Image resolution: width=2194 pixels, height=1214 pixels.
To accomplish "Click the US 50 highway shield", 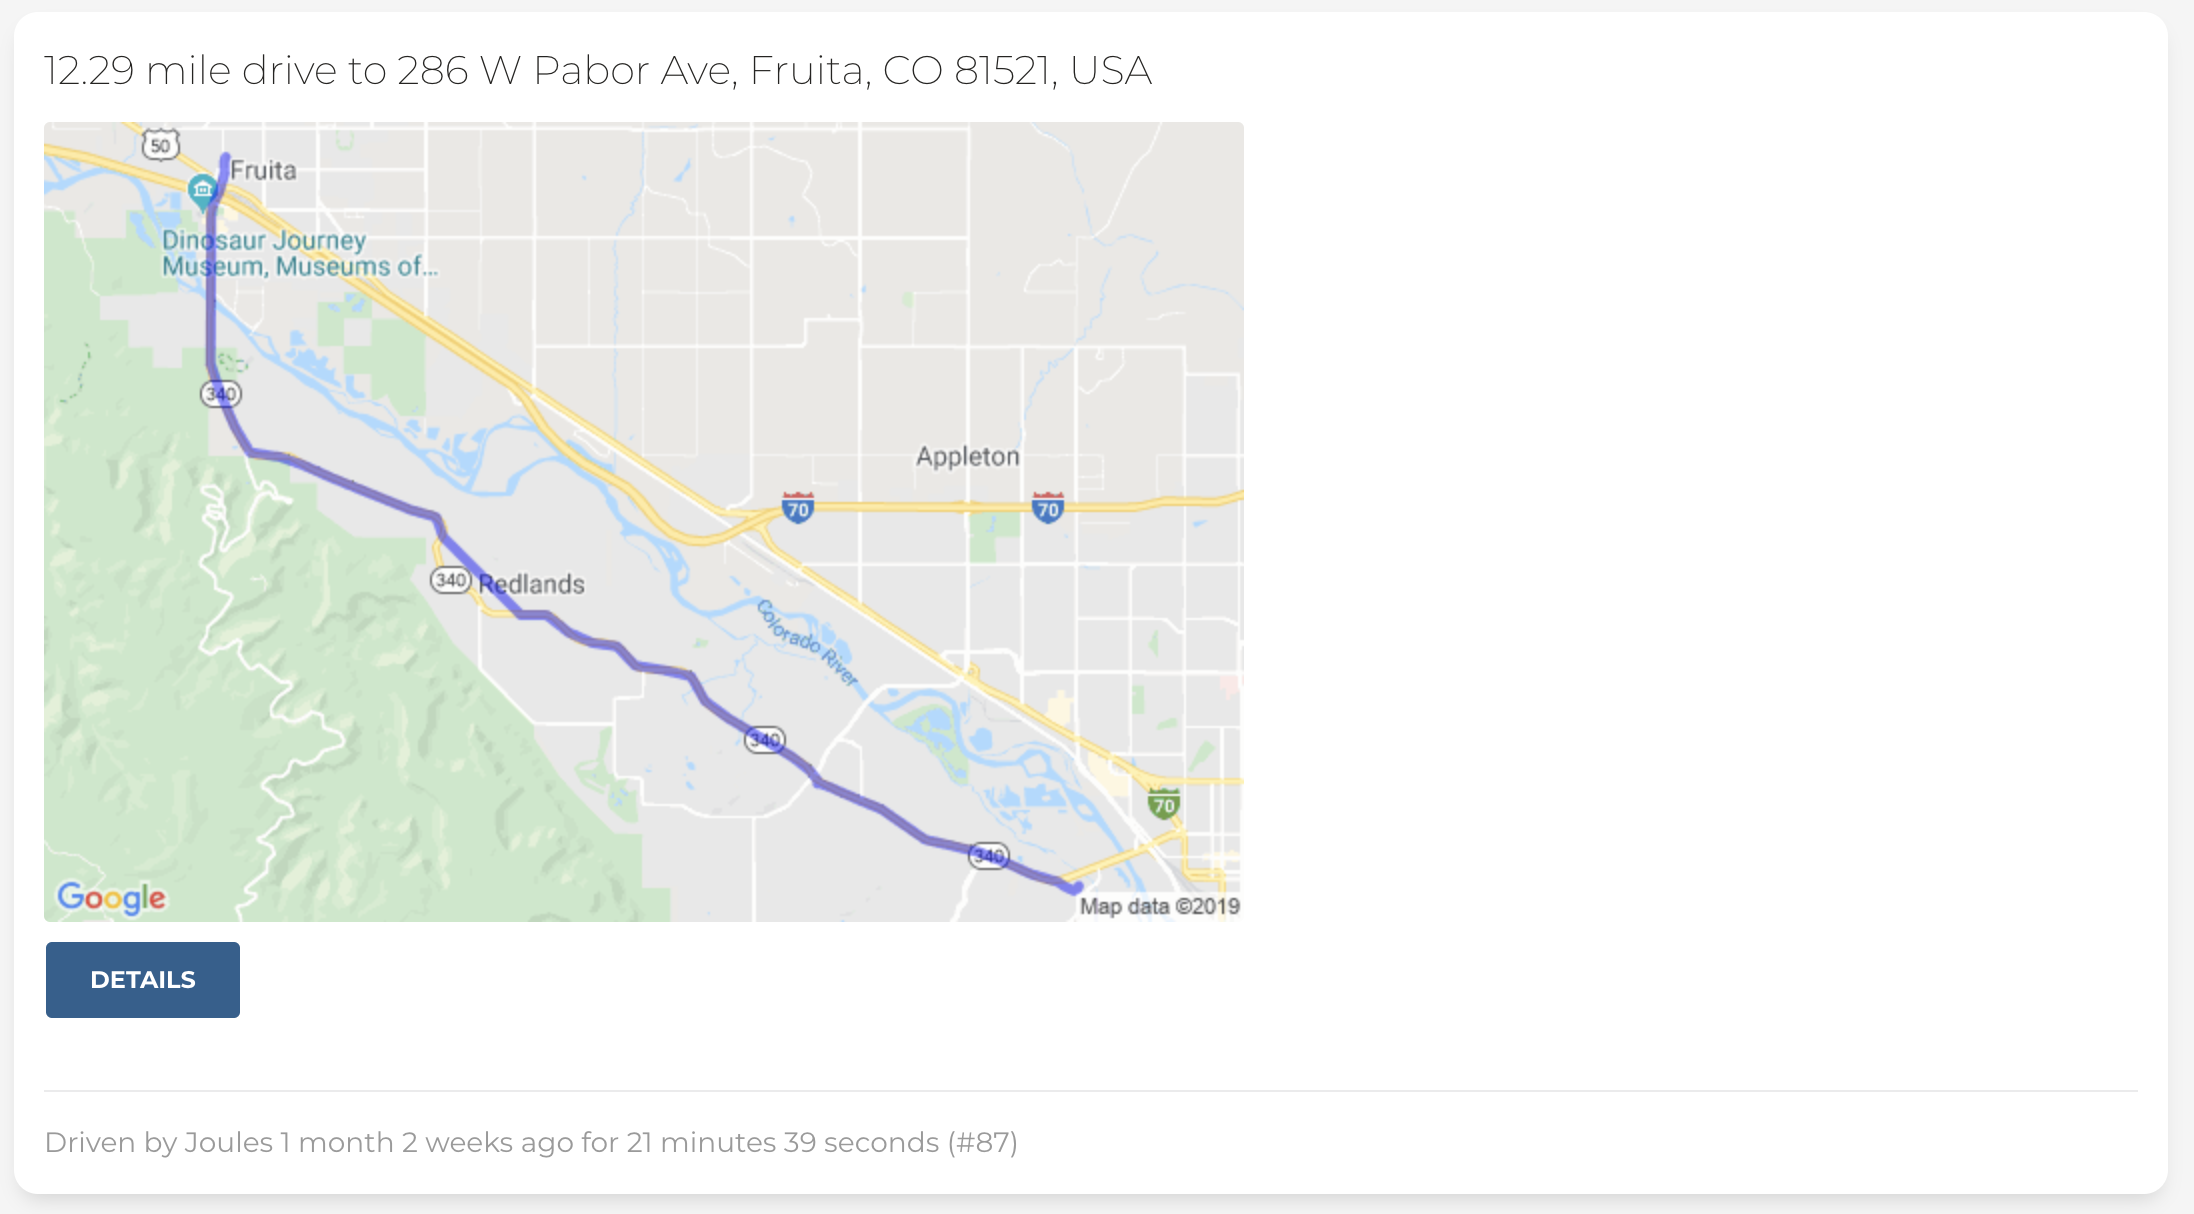I will pos(160,145).
